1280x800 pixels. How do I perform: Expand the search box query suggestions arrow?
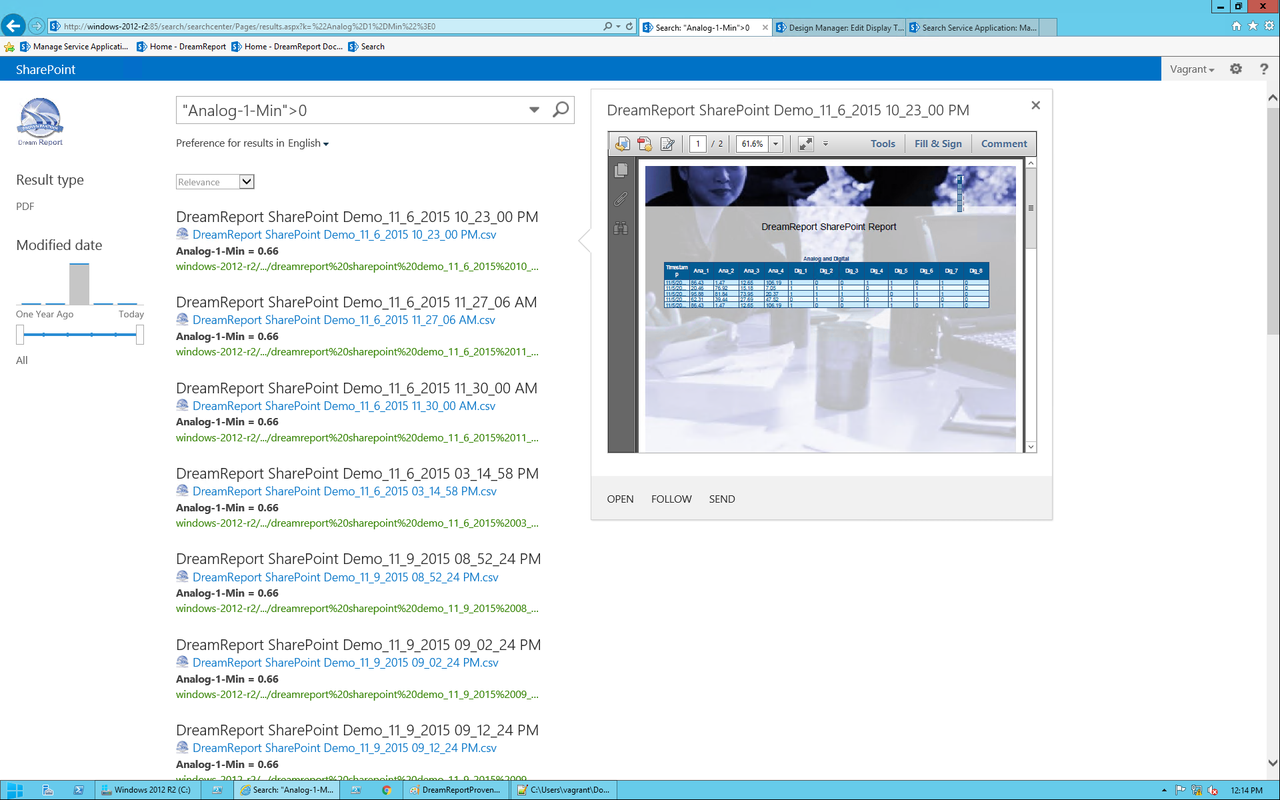pos(534,110)
